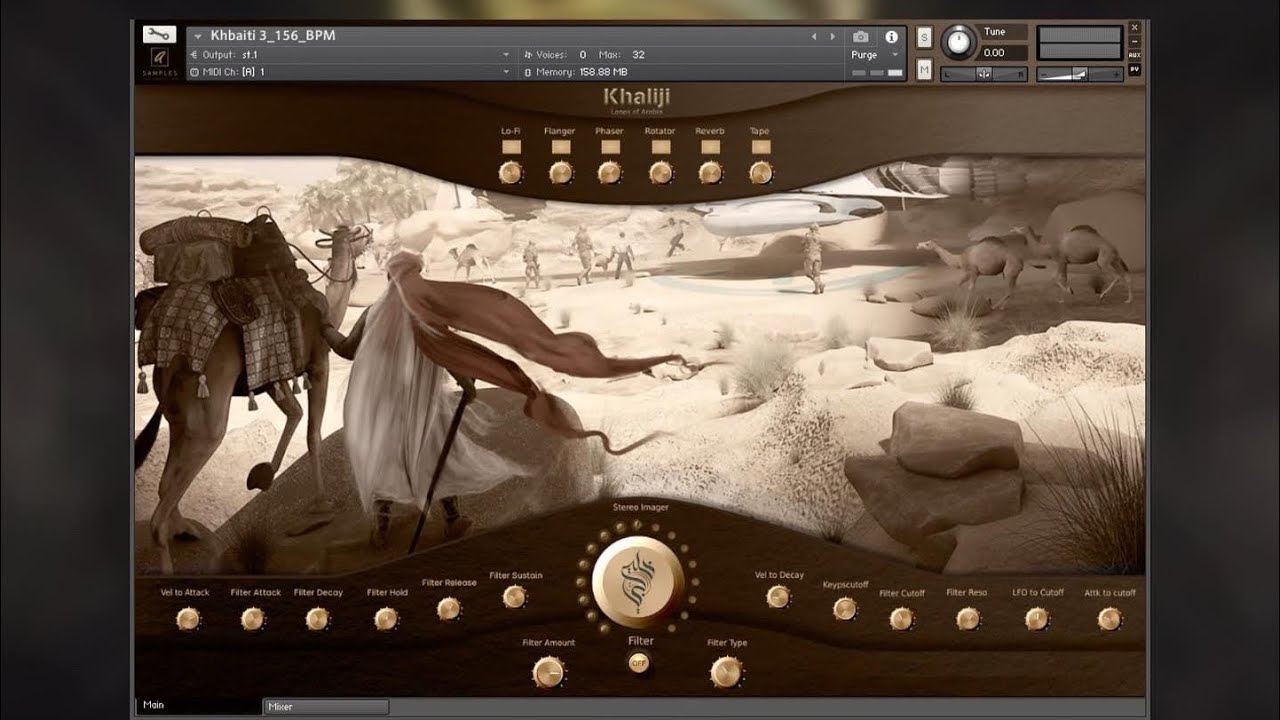
Task: Select the previous instrument arrow
Action: click(x=815, y=36)
